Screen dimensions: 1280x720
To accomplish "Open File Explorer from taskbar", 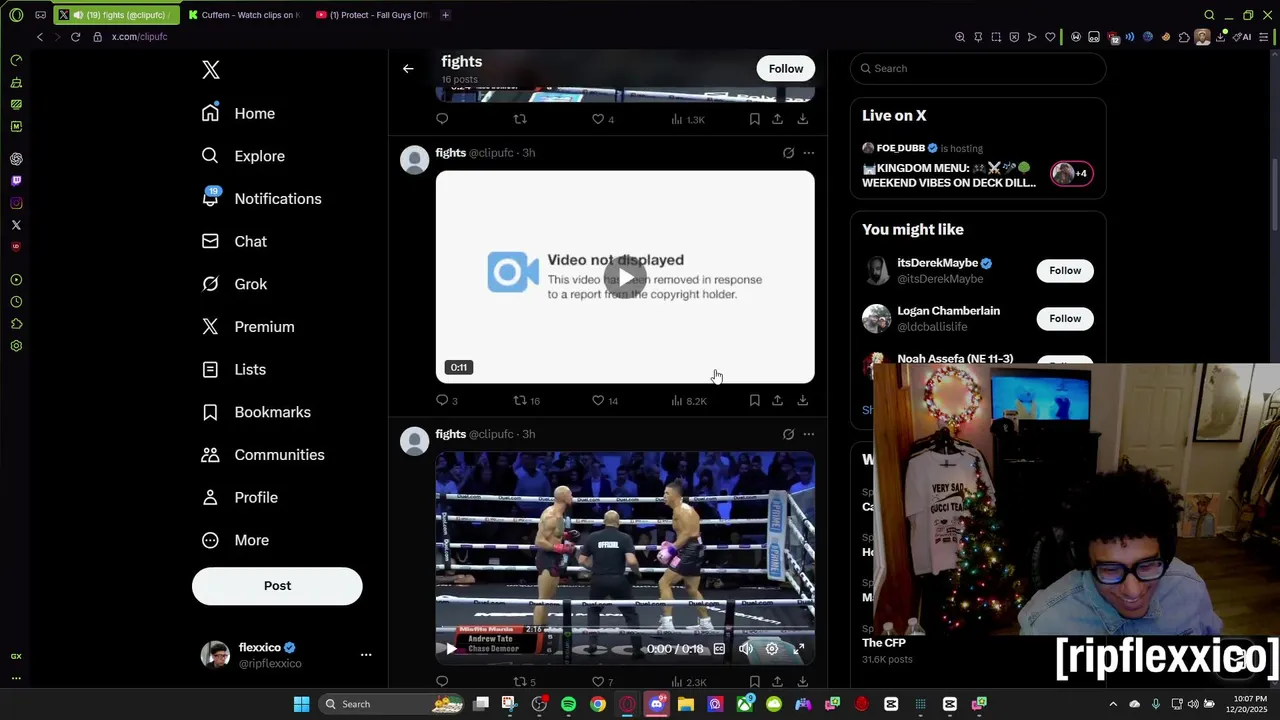I will [685, 704].
